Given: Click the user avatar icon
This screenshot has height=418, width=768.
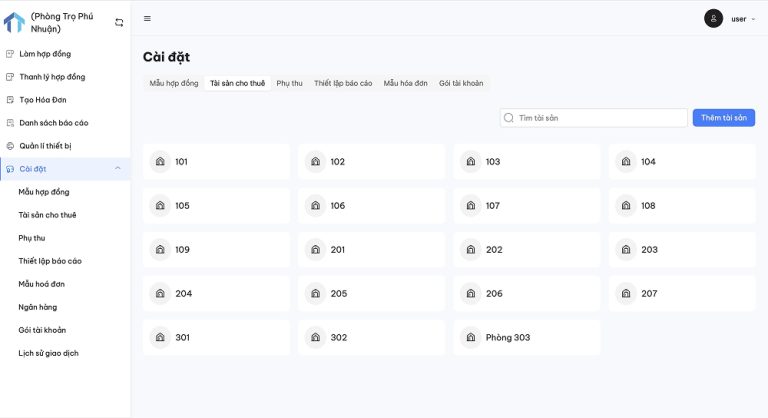Looking at the screenshot, I should (x=713, y=18).
